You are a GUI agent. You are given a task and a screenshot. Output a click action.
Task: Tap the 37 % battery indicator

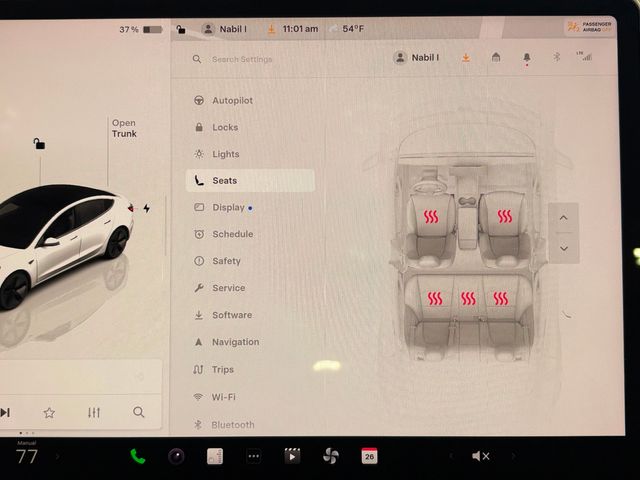[x=141, y=29]
